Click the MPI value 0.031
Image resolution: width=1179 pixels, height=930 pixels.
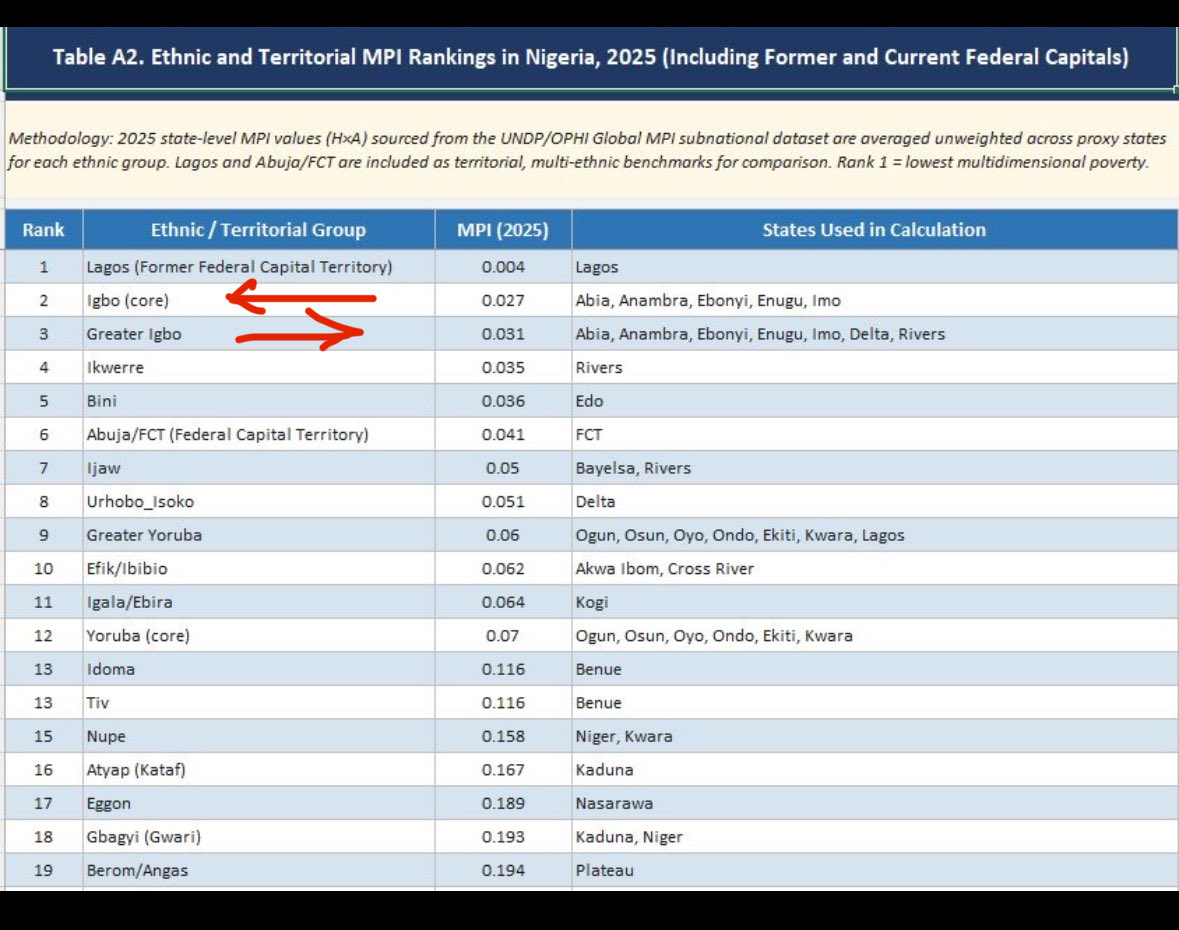pos(503,334)
